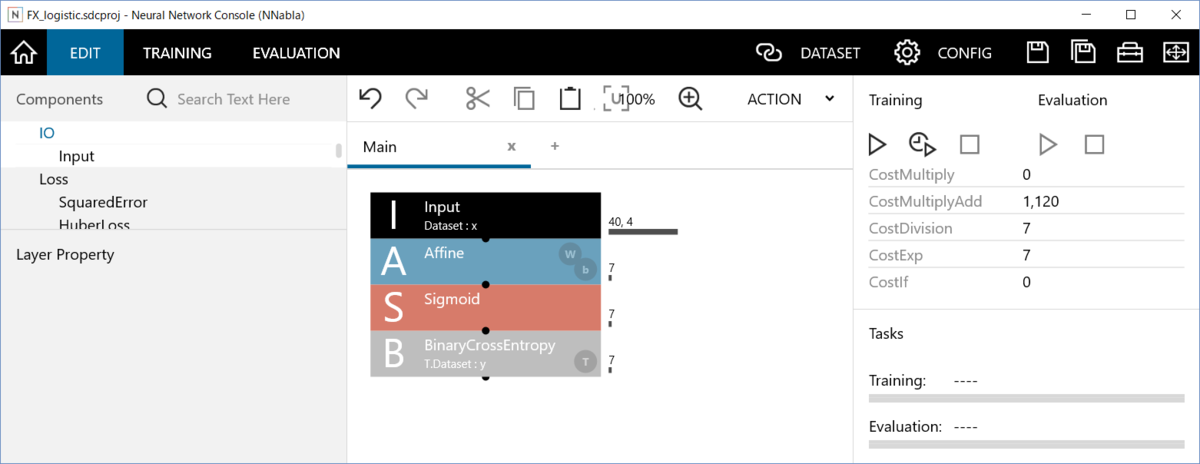This screenshot has width=1200, height=464.
Task: Close the Main tab with x
Action: point(511,146)
